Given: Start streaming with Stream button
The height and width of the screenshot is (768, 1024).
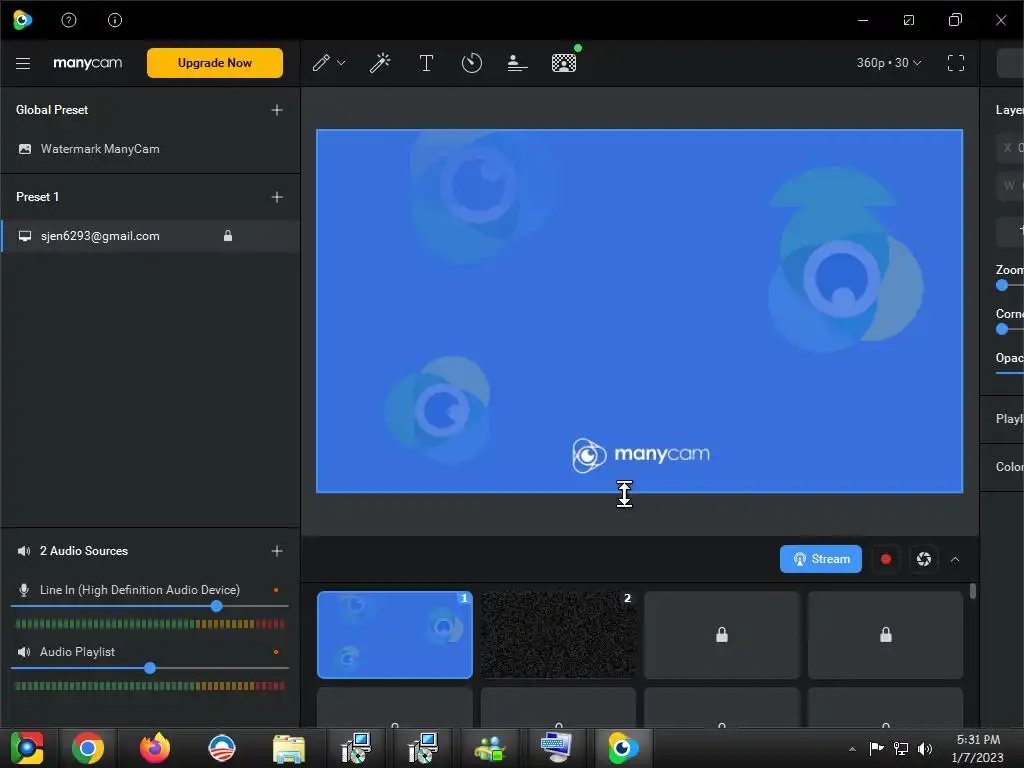Looking at the screenshot, I should tap(821, 559).
